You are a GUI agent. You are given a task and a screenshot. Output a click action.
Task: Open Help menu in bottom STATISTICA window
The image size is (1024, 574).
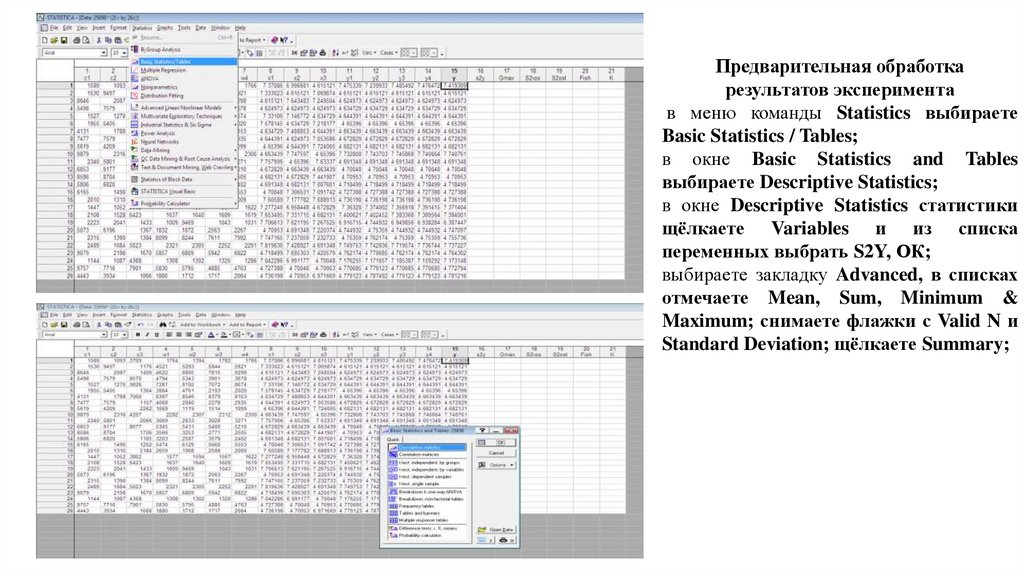pos(240,315)
